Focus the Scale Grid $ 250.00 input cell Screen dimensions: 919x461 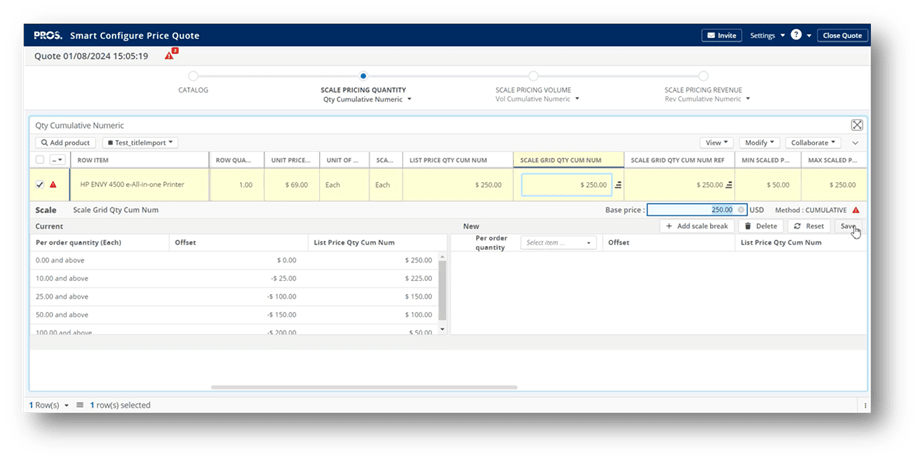click(566, 185)
